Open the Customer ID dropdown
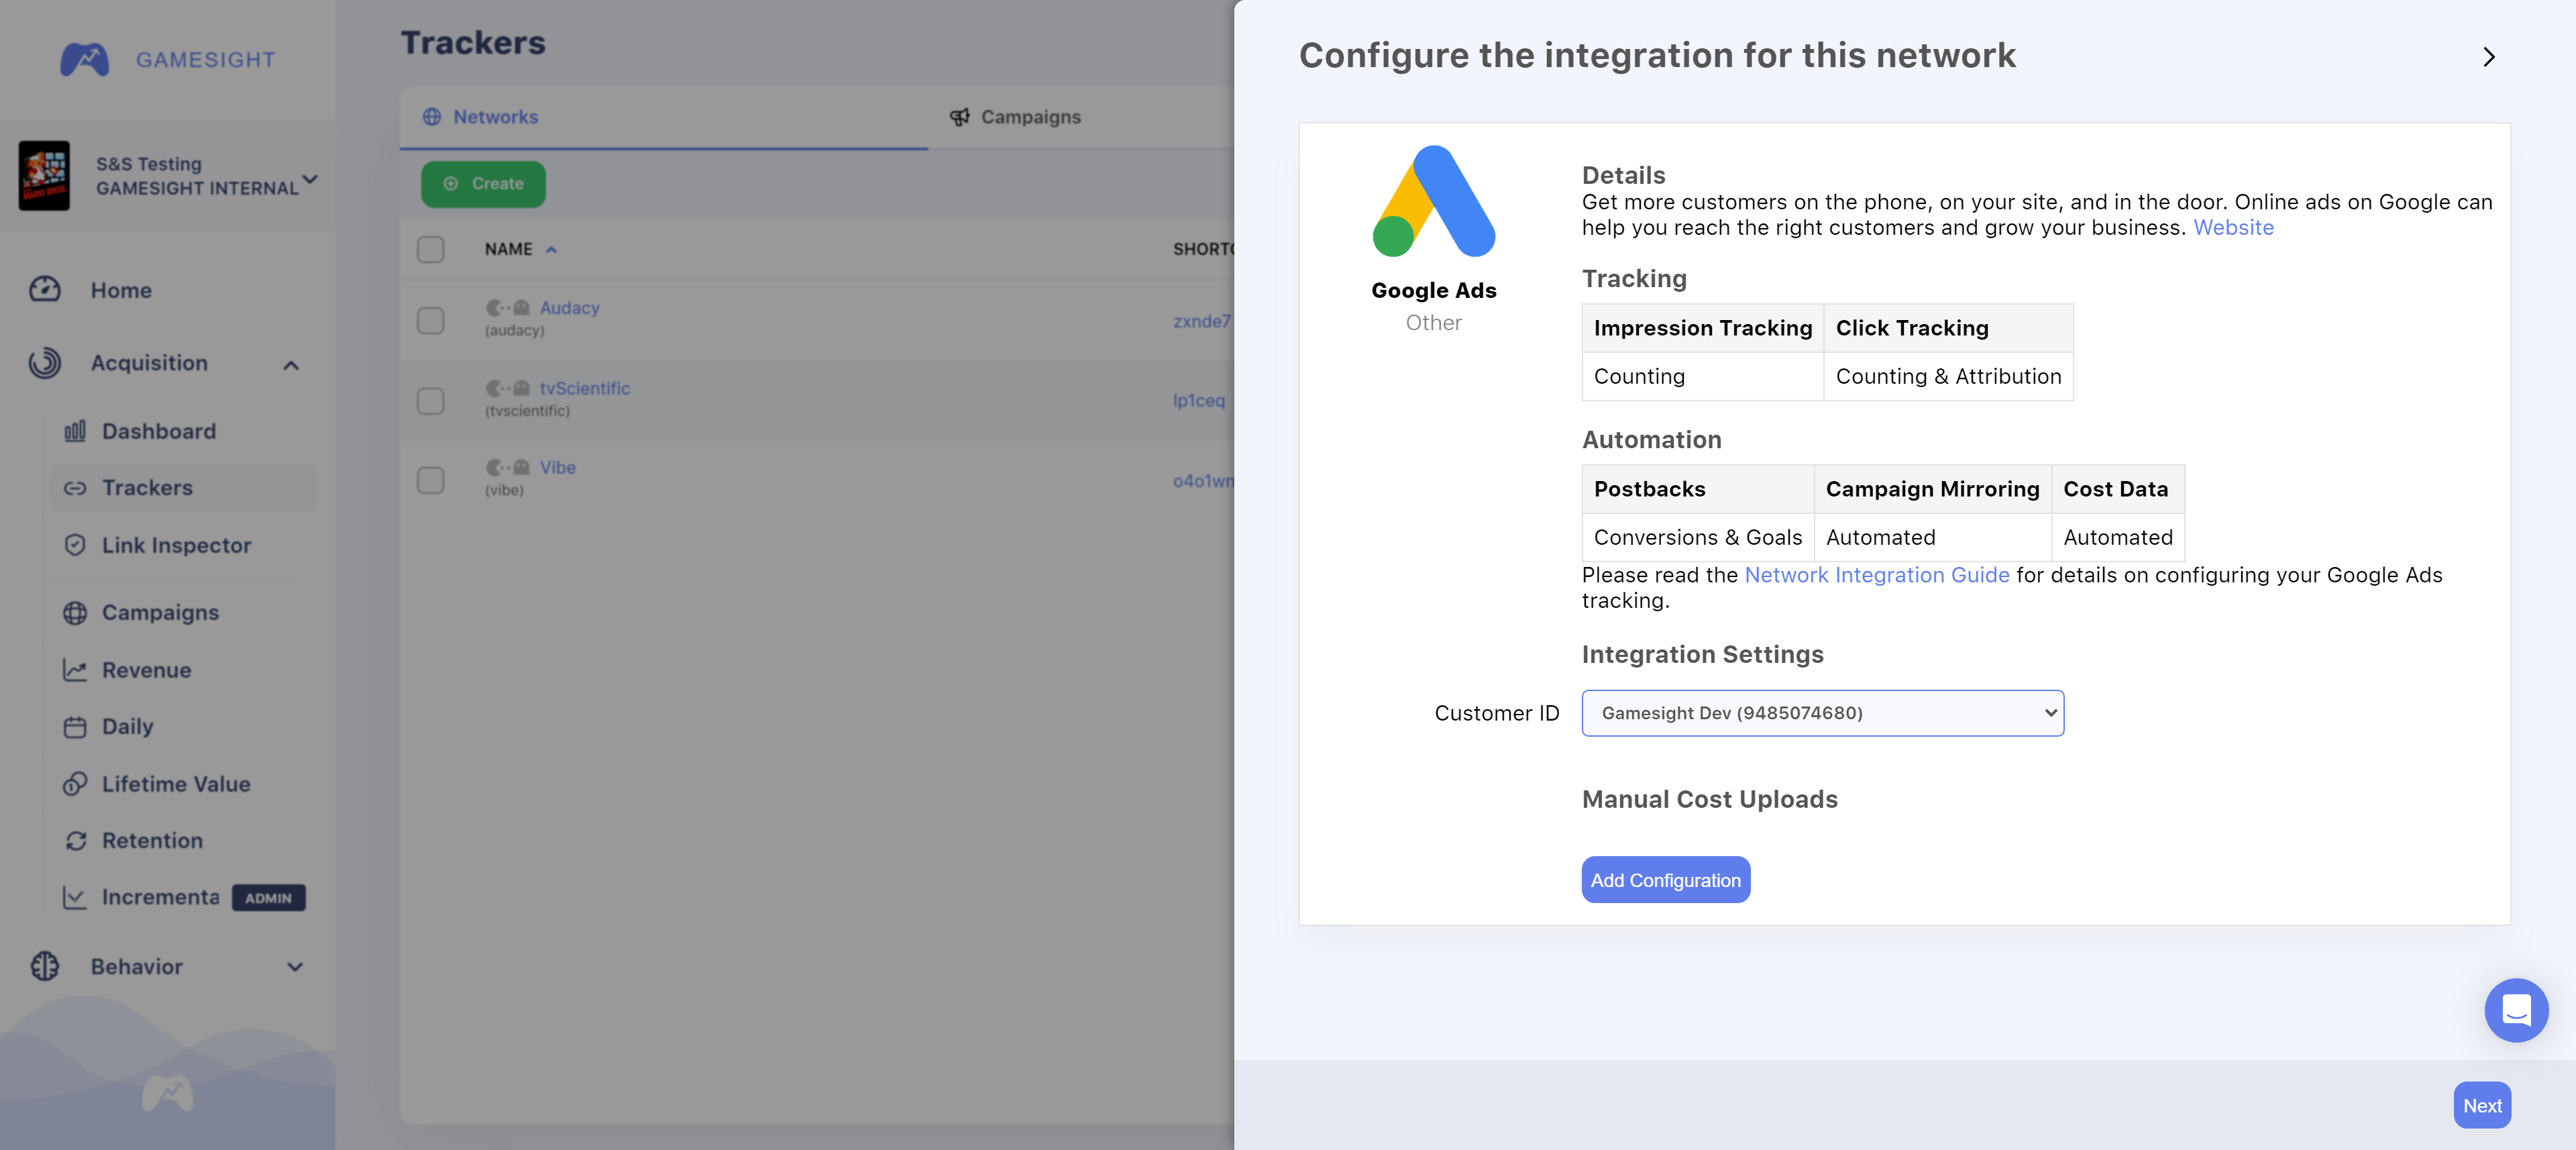This screenshot has height=1150, width=2576. pyautogui.click(x=1822, y=713)
